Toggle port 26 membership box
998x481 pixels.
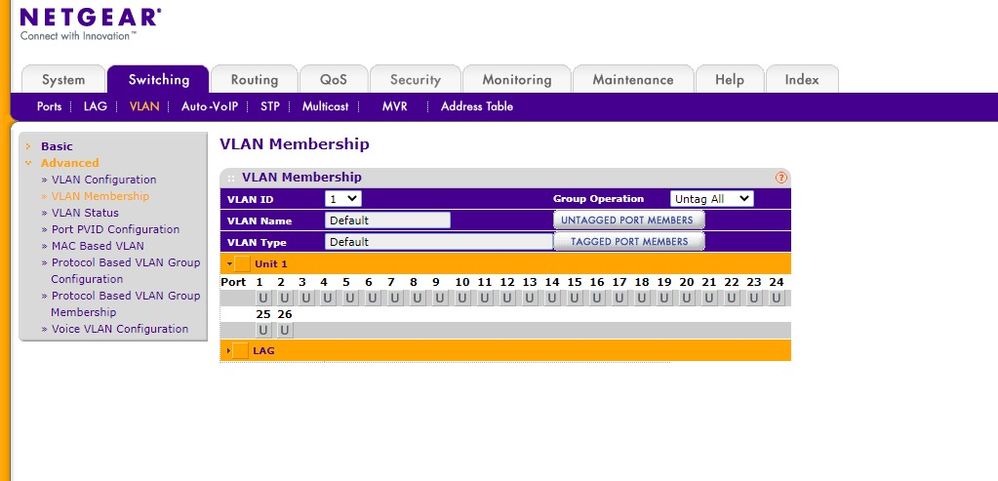tap(285, 330)
